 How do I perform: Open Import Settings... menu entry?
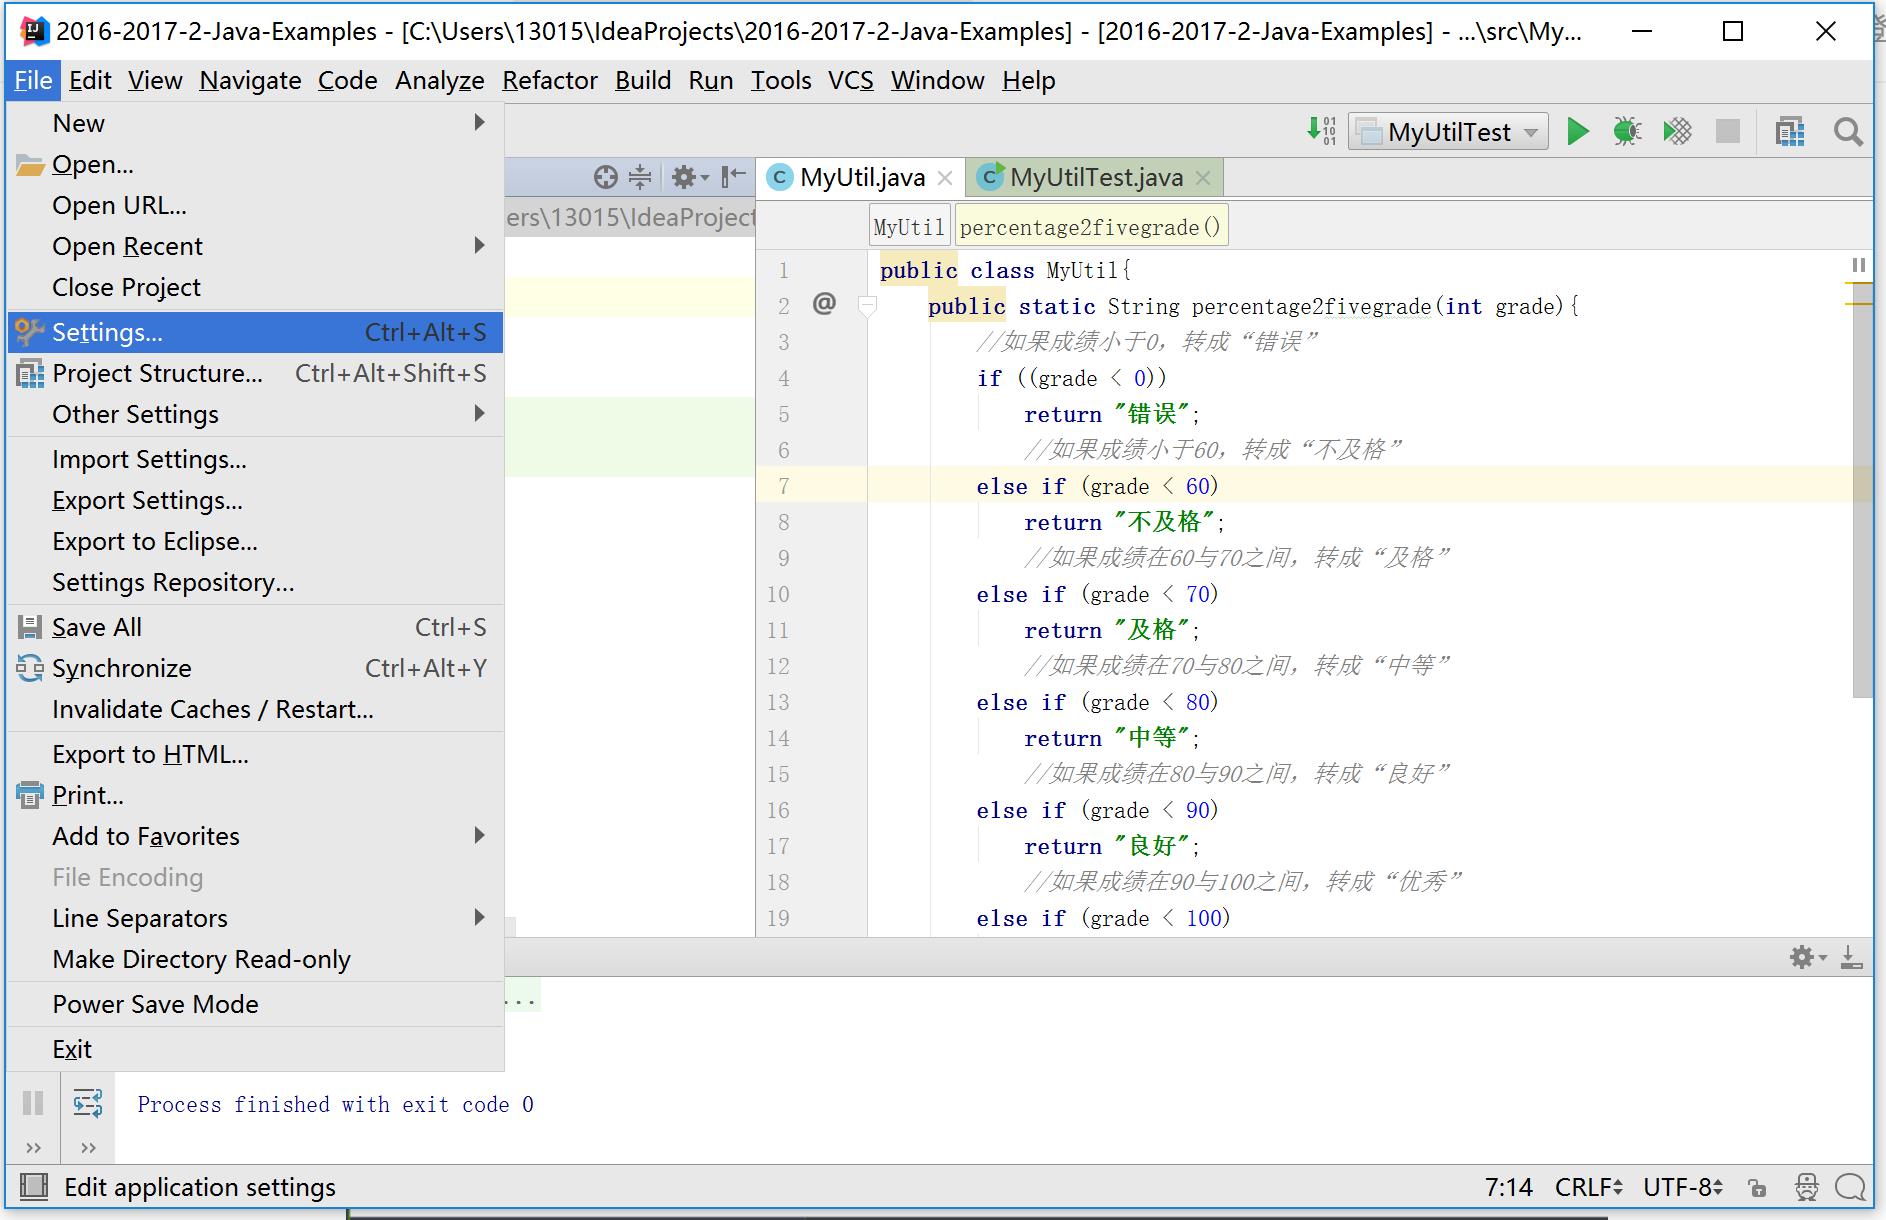pyautogui.click(x=255, y=459)
